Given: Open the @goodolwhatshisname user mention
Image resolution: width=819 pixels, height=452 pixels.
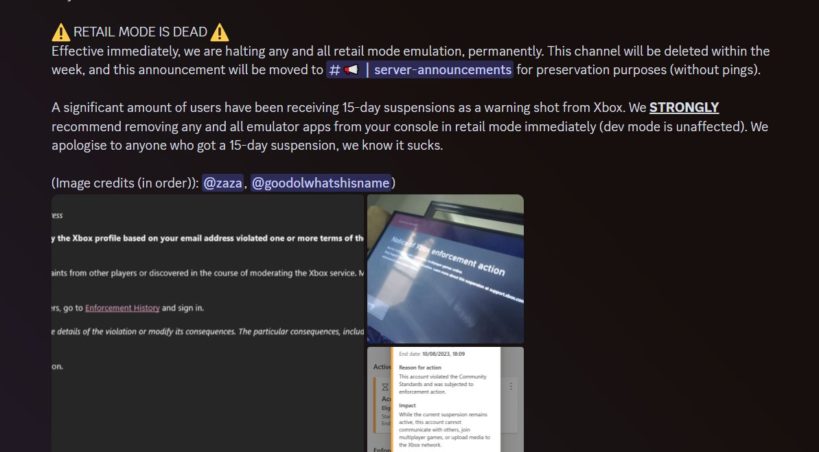Looking at the screenshot, I should (321, 183).
